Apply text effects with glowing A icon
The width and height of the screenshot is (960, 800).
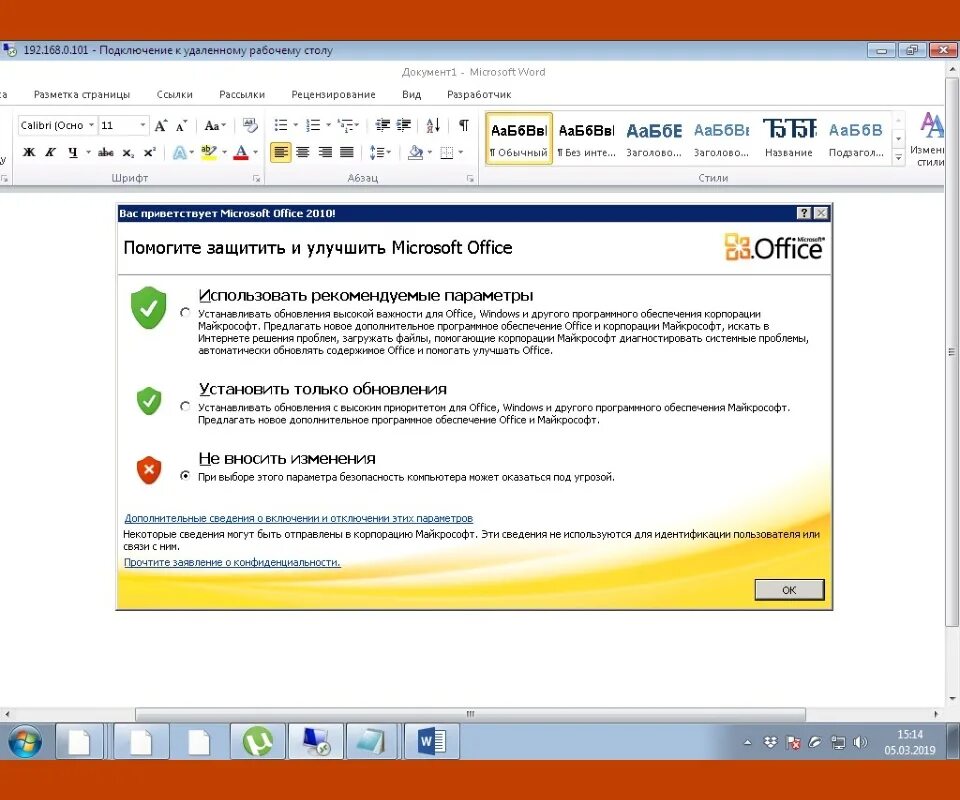pos(179,152)
